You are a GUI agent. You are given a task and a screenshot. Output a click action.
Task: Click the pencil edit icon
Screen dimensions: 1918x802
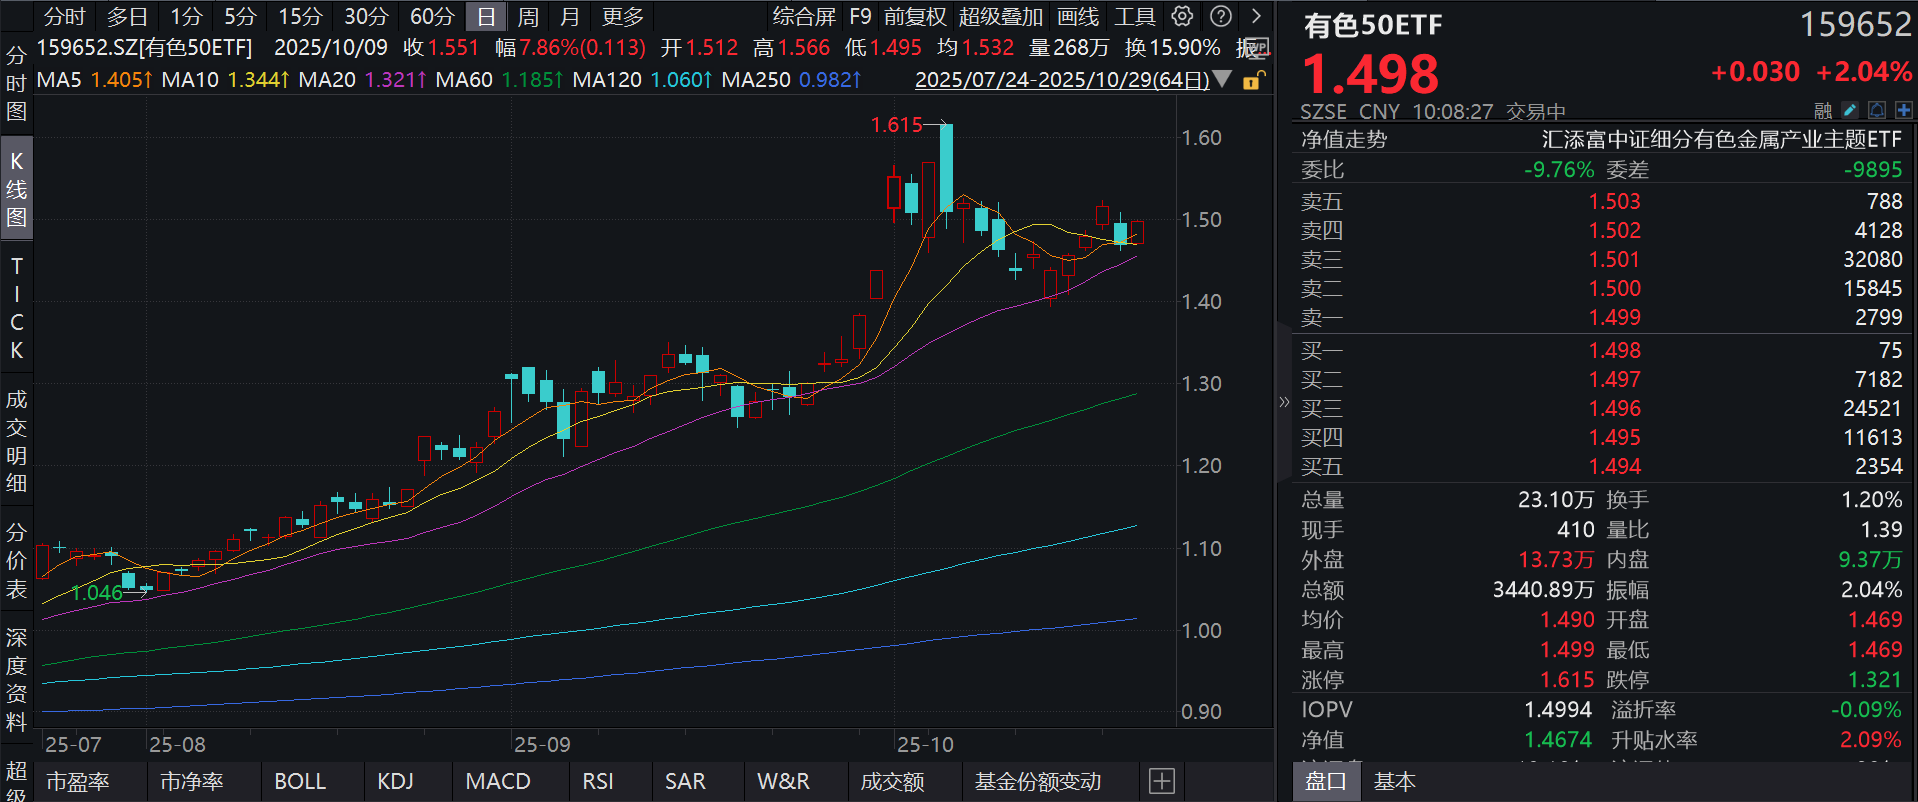point(1850,110)
